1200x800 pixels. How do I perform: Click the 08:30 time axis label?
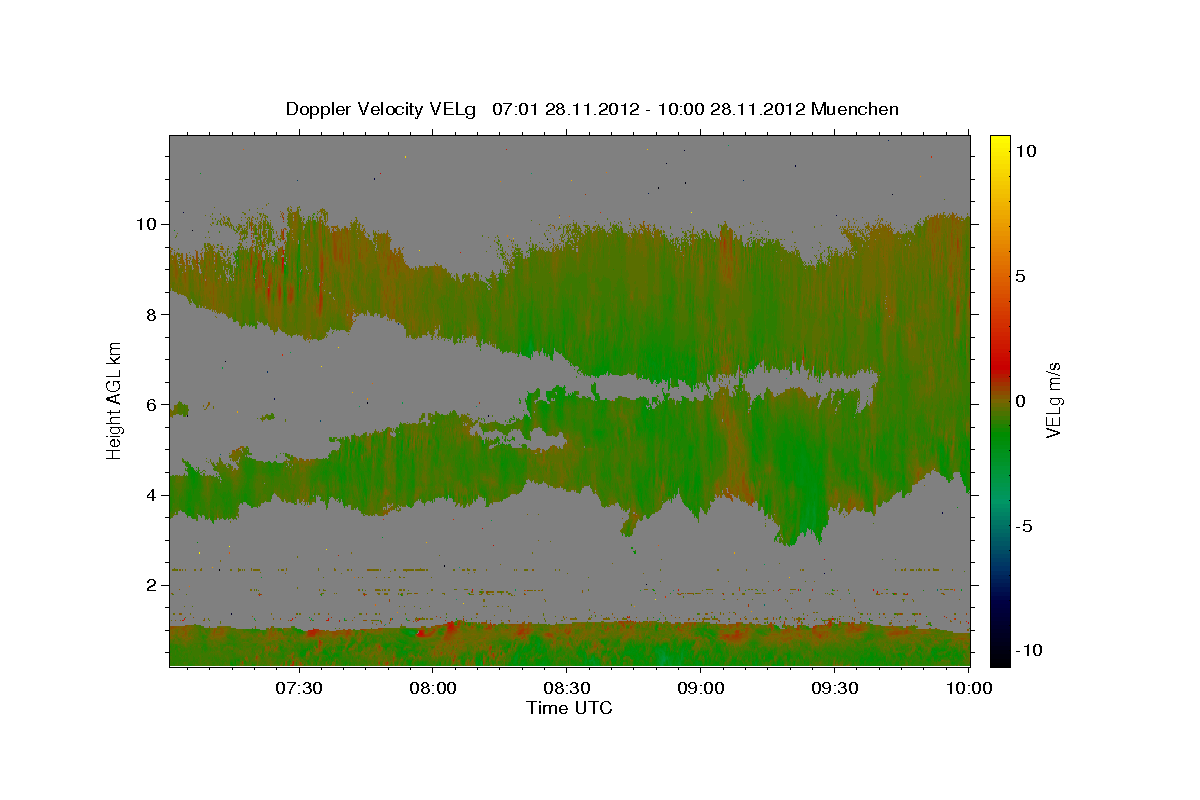pyautogui.click(x=566, y=688)
